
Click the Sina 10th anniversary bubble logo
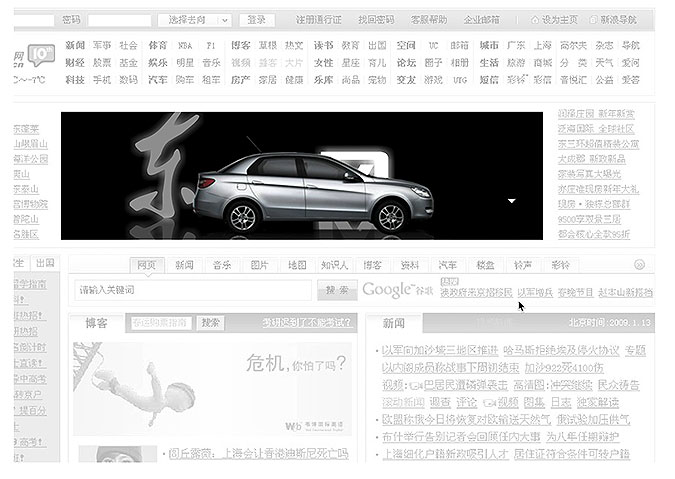(x=41, y=55)
